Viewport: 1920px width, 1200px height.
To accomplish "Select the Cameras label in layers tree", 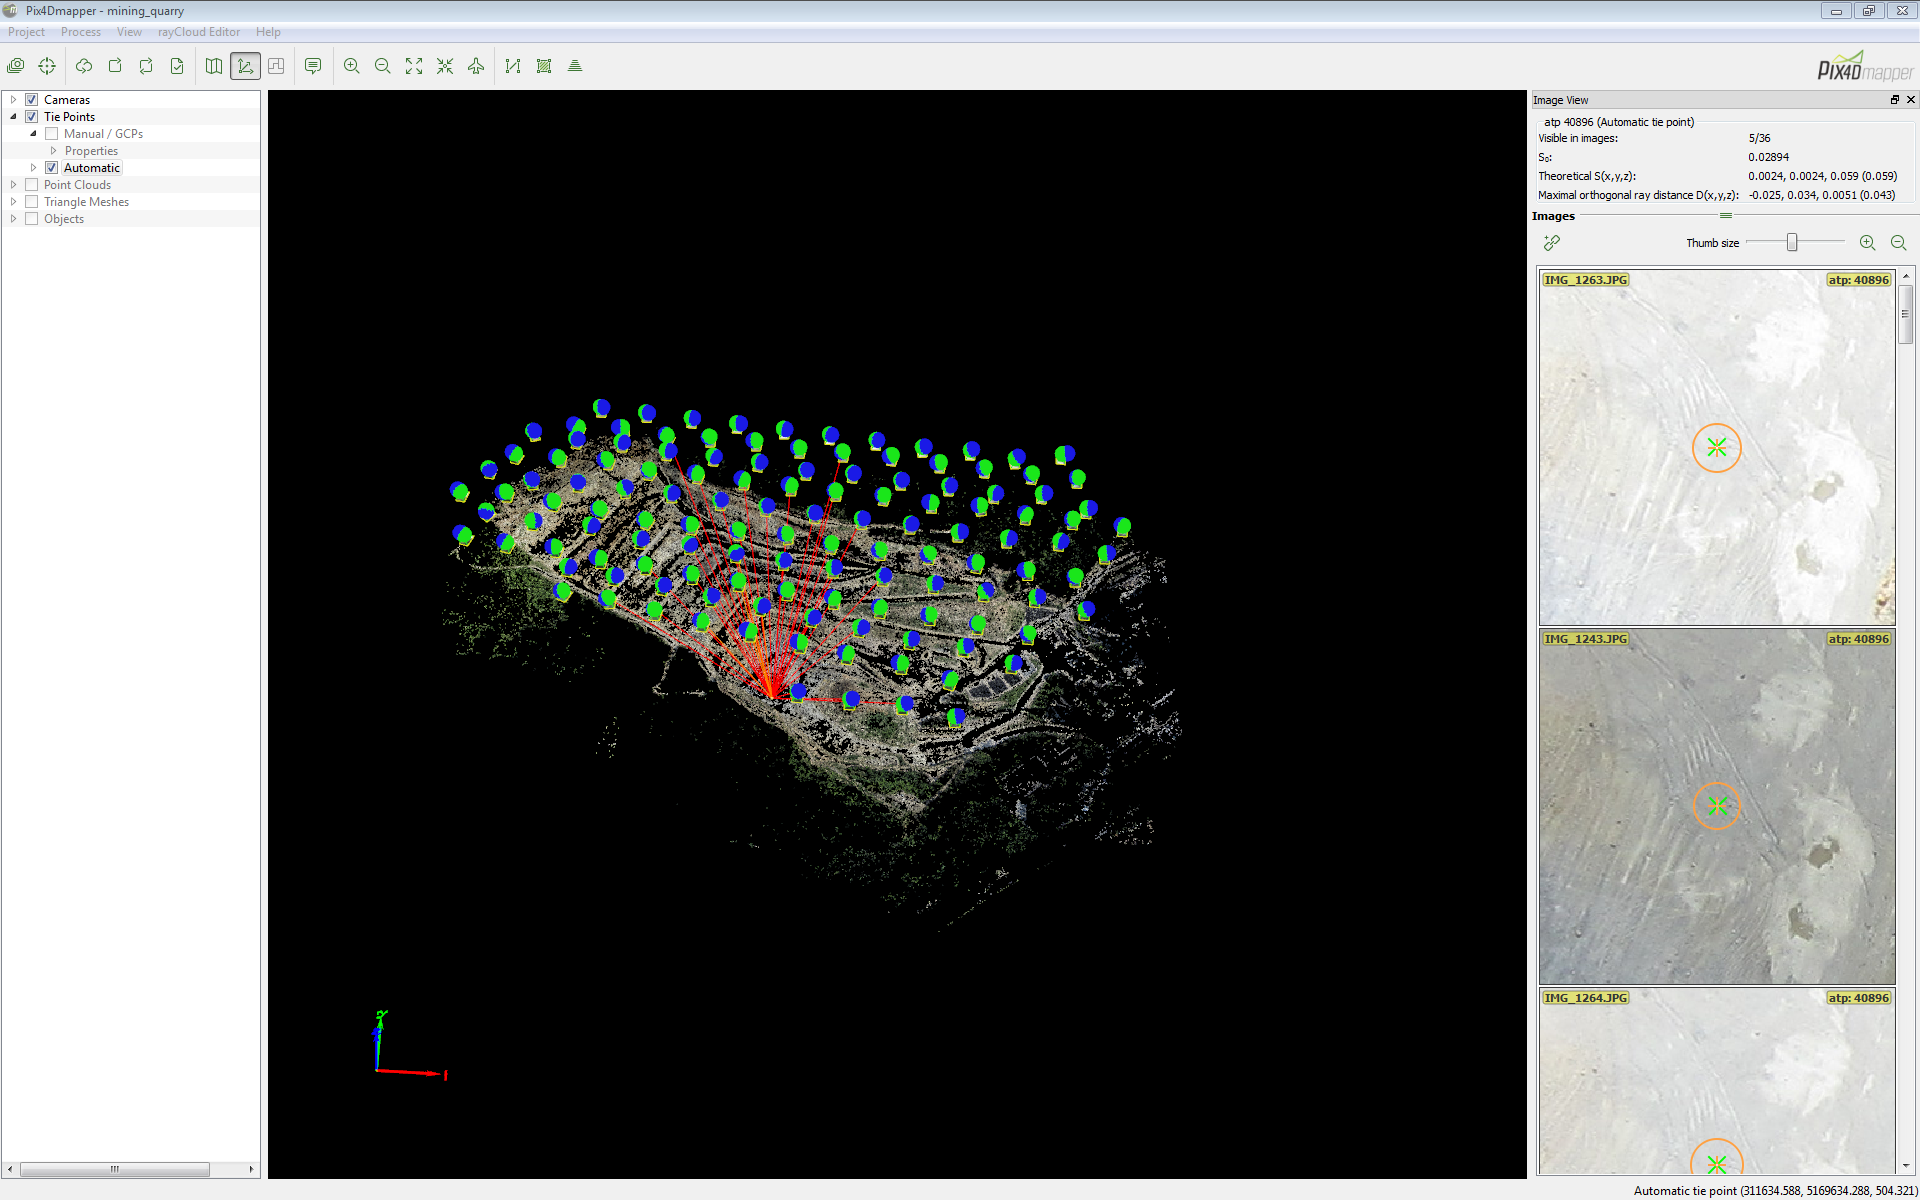I will pyautogui.click(x=67, y=100).
